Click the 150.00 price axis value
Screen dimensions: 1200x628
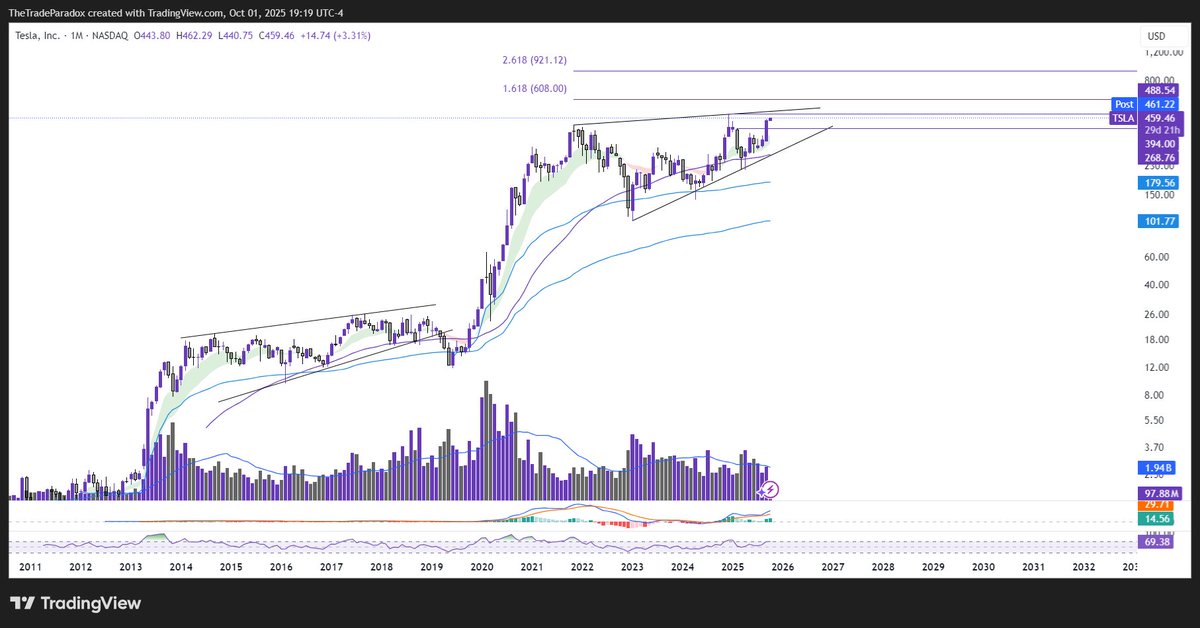1161,195
